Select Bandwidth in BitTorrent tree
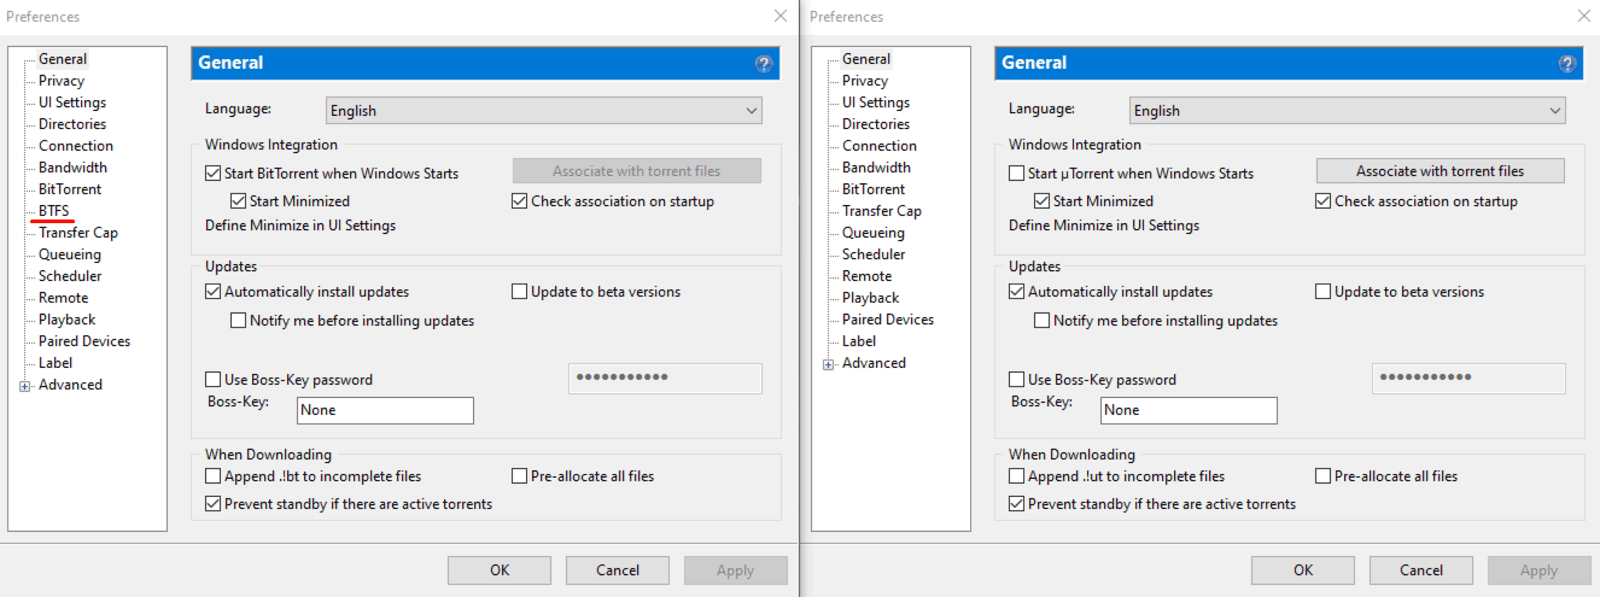 click(x=72, y=167)
